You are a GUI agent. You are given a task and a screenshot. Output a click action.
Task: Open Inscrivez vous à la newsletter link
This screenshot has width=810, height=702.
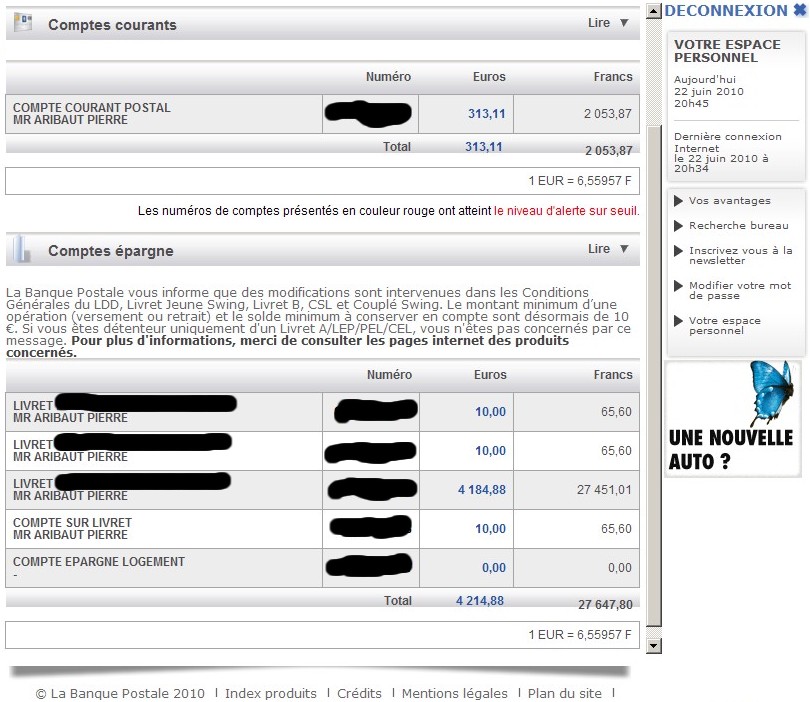[740, 255]
